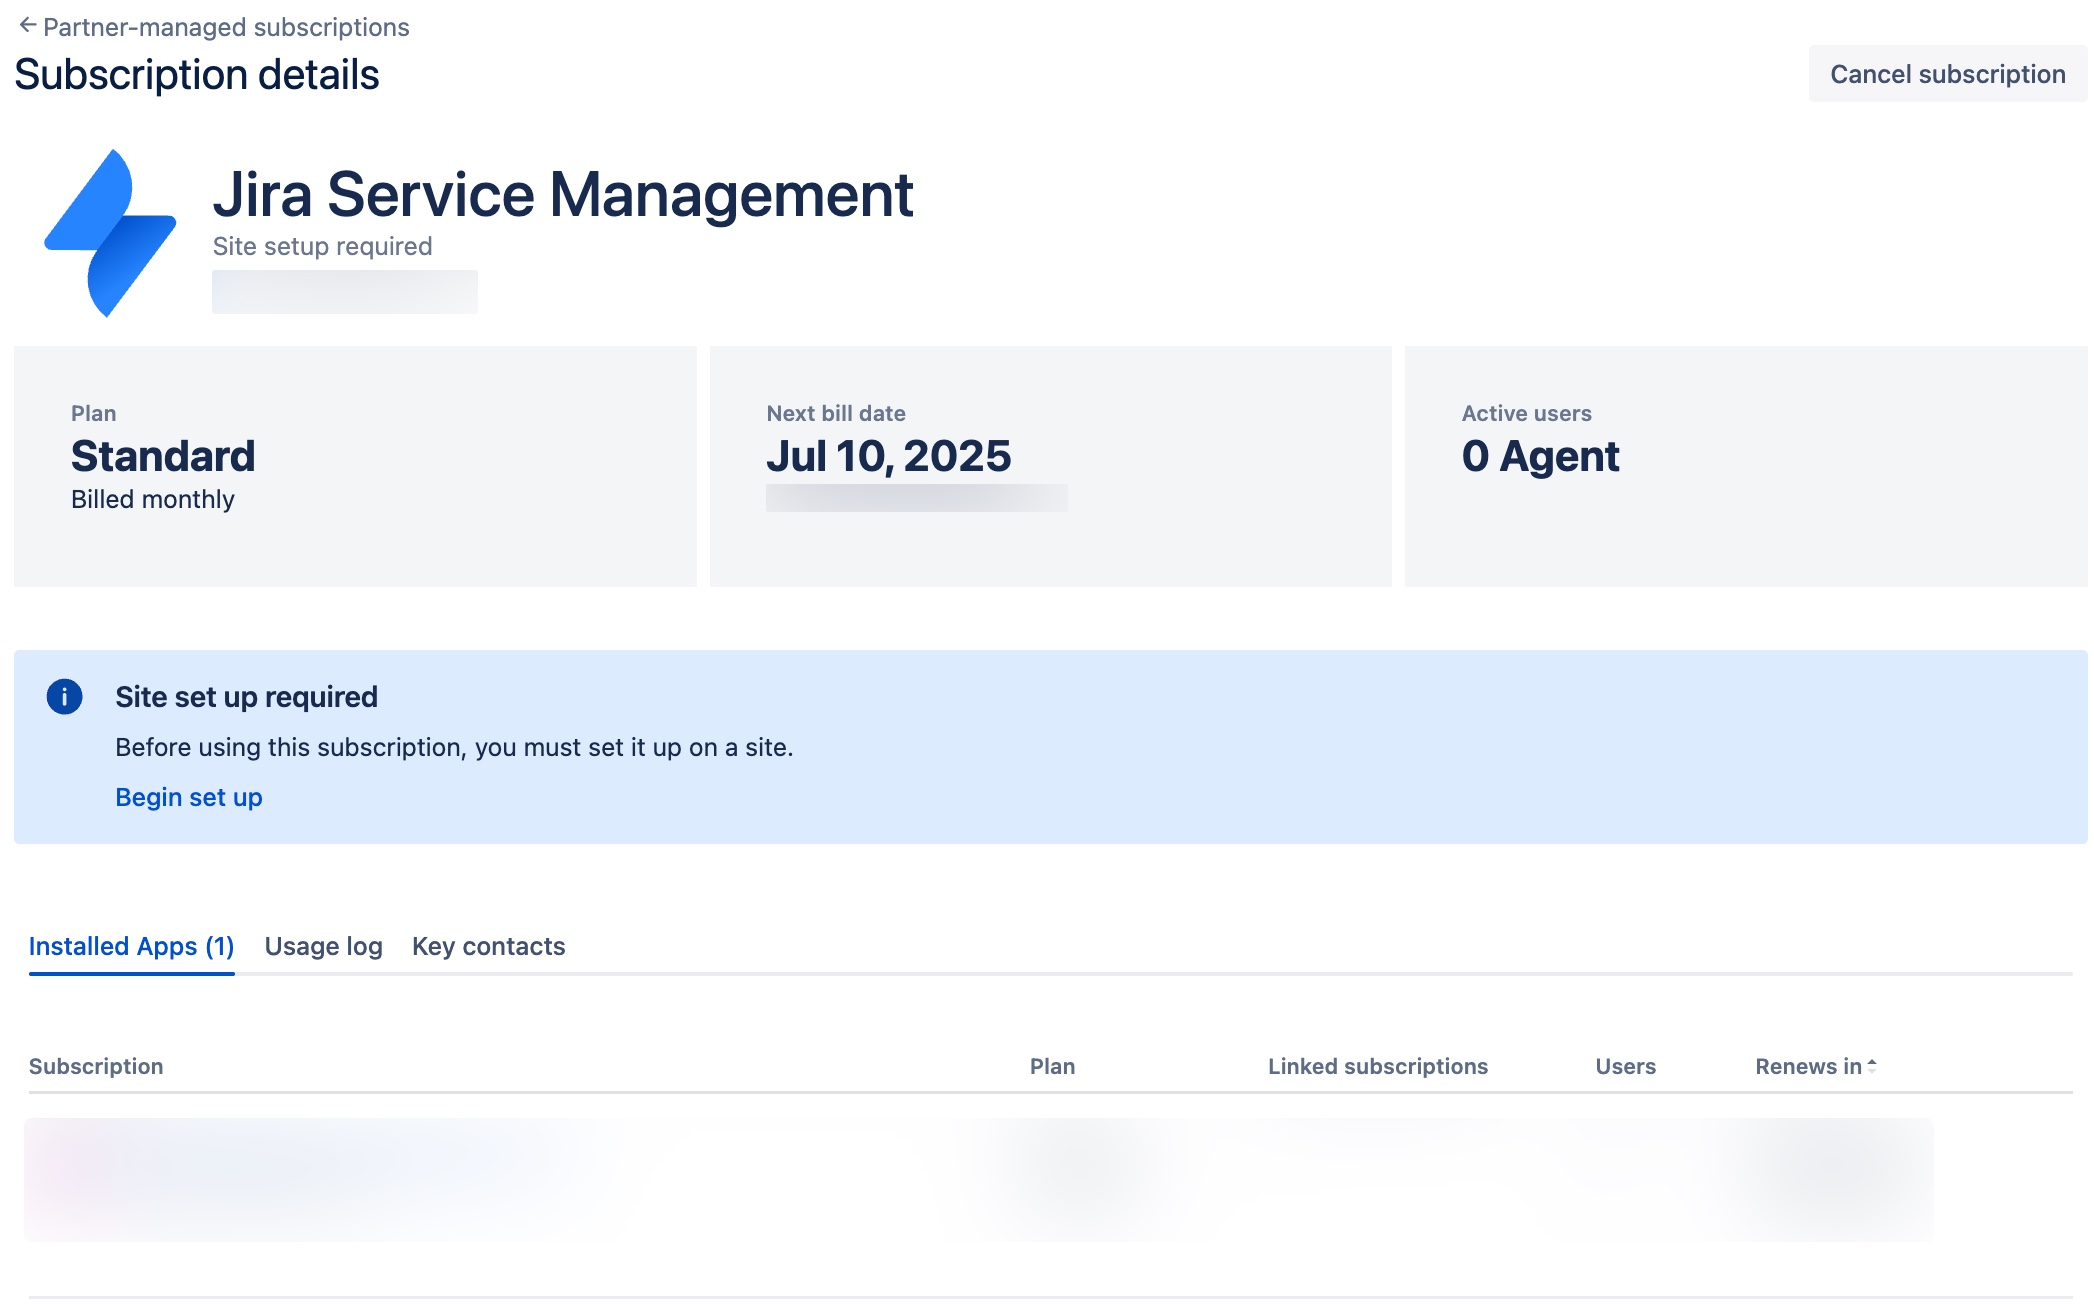Click the Next bill date label
Image resolution: width=2094 pixels, height=1312 pixels.
tap(836, 413)
